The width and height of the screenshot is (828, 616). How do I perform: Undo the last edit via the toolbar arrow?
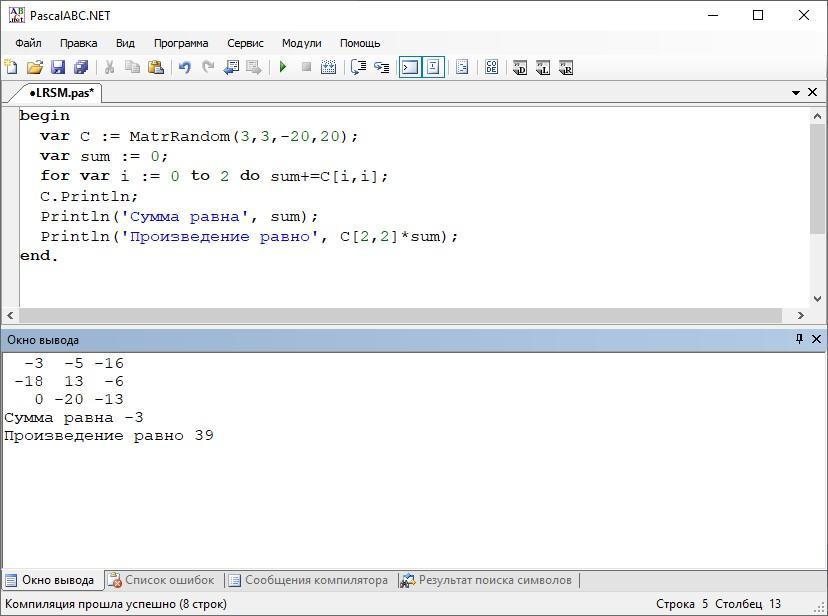(x=184, y=68)
